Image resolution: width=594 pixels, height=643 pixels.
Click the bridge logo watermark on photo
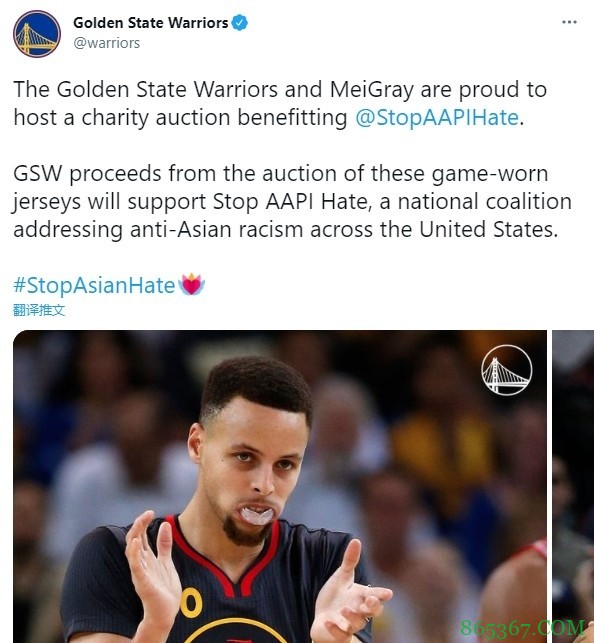507,370
